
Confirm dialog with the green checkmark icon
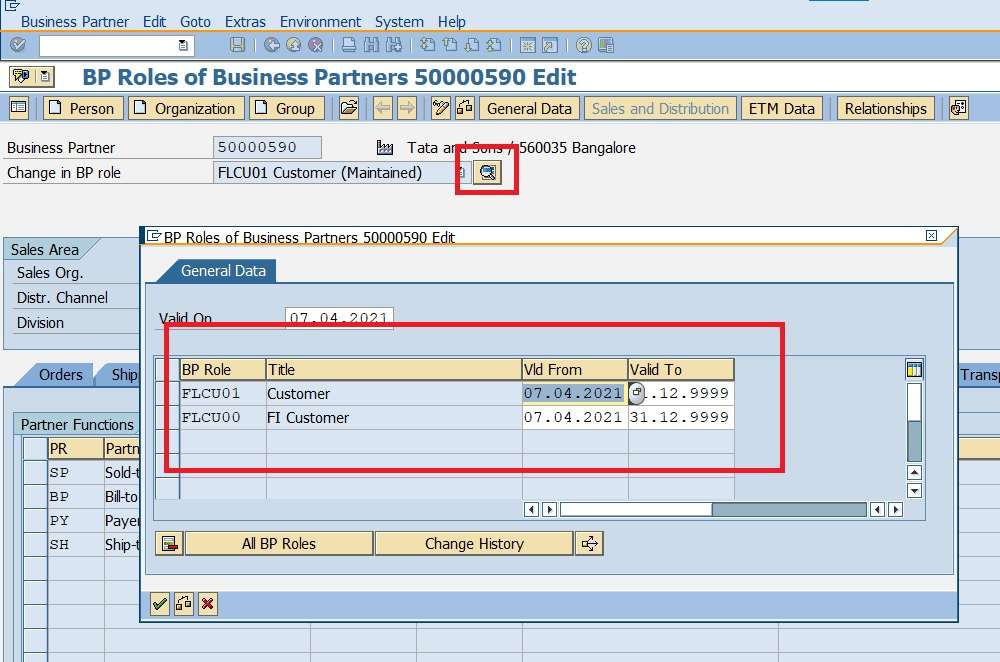(x=159, y=603)
